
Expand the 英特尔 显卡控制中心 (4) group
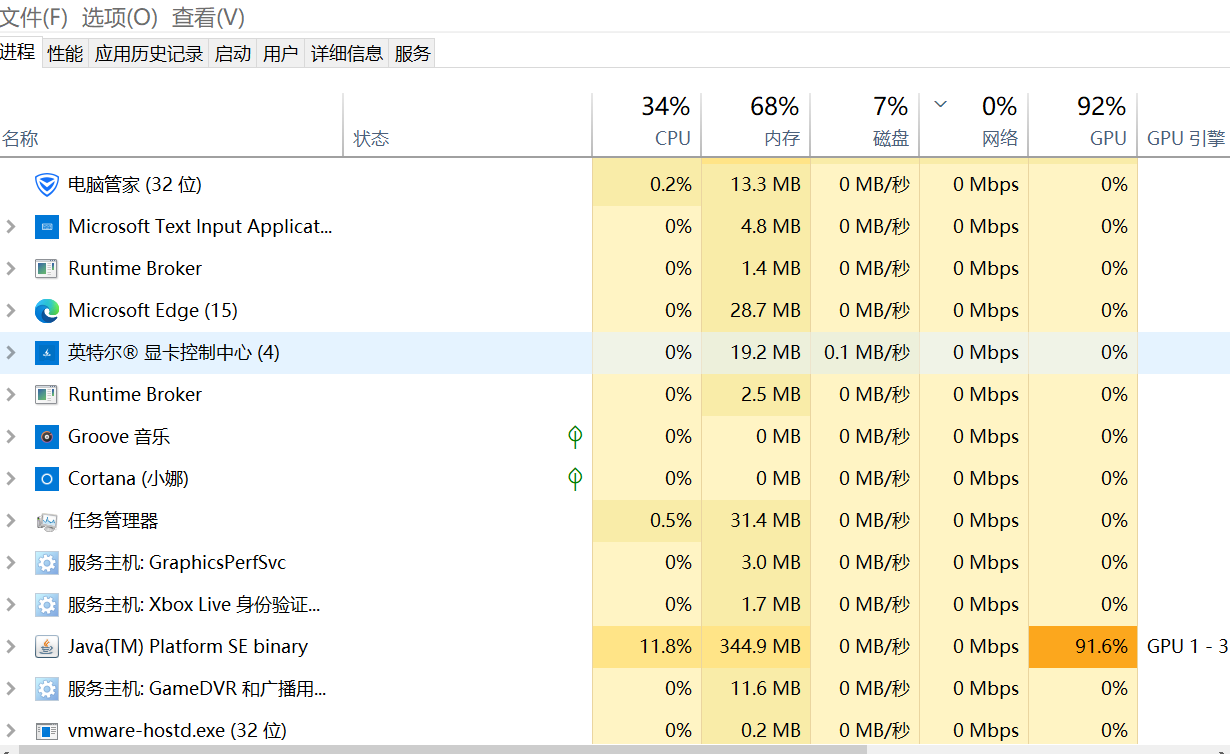point(11,353)
